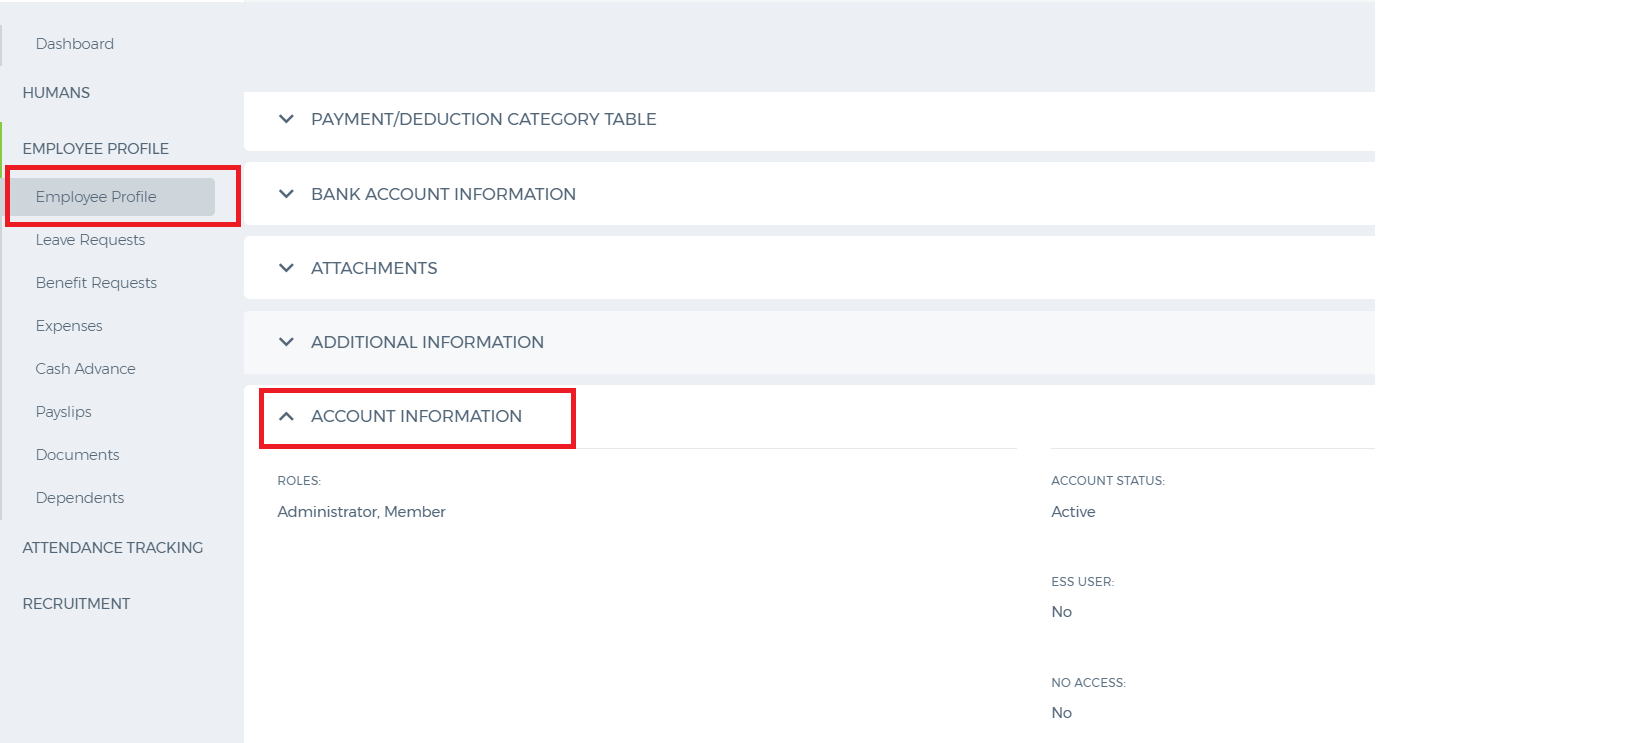Image resolution: width=1629 pixels, height=743 pixels.
Task: Open the Dashboard menu item
Action: click(75, 44)
